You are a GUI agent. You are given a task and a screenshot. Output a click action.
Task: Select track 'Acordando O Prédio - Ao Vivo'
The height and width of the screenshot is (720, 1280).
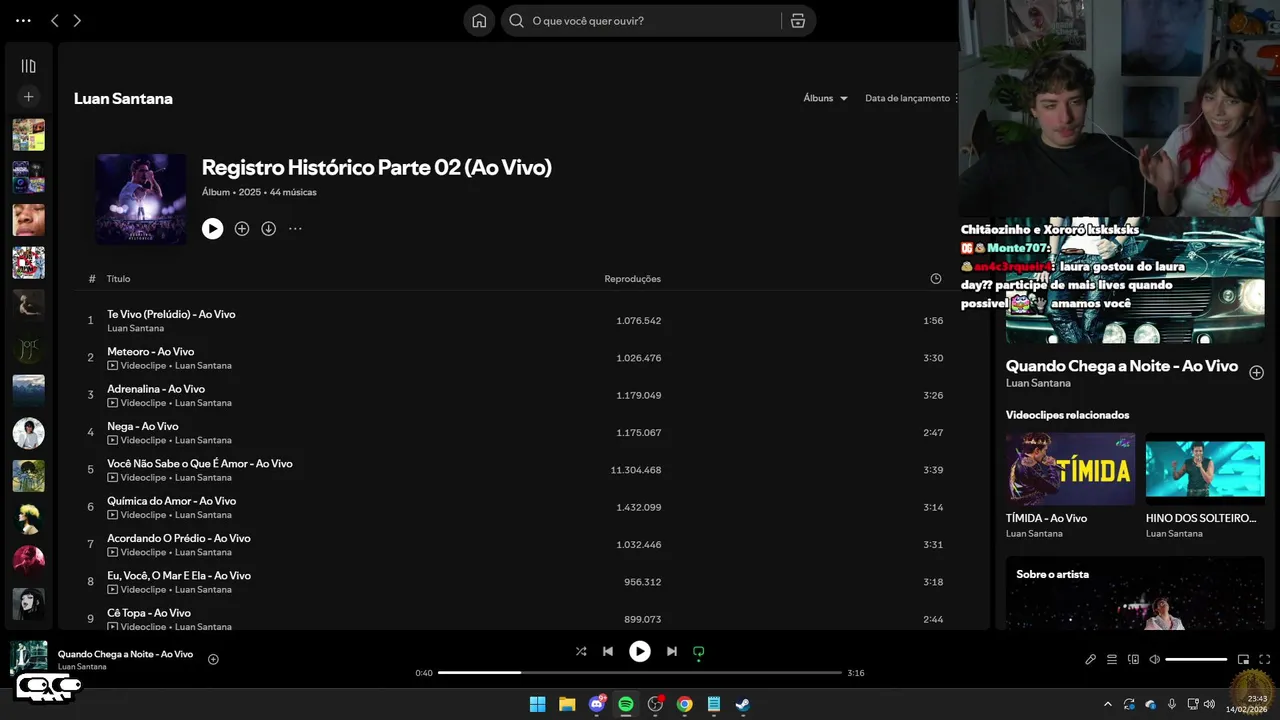point(179,538)
